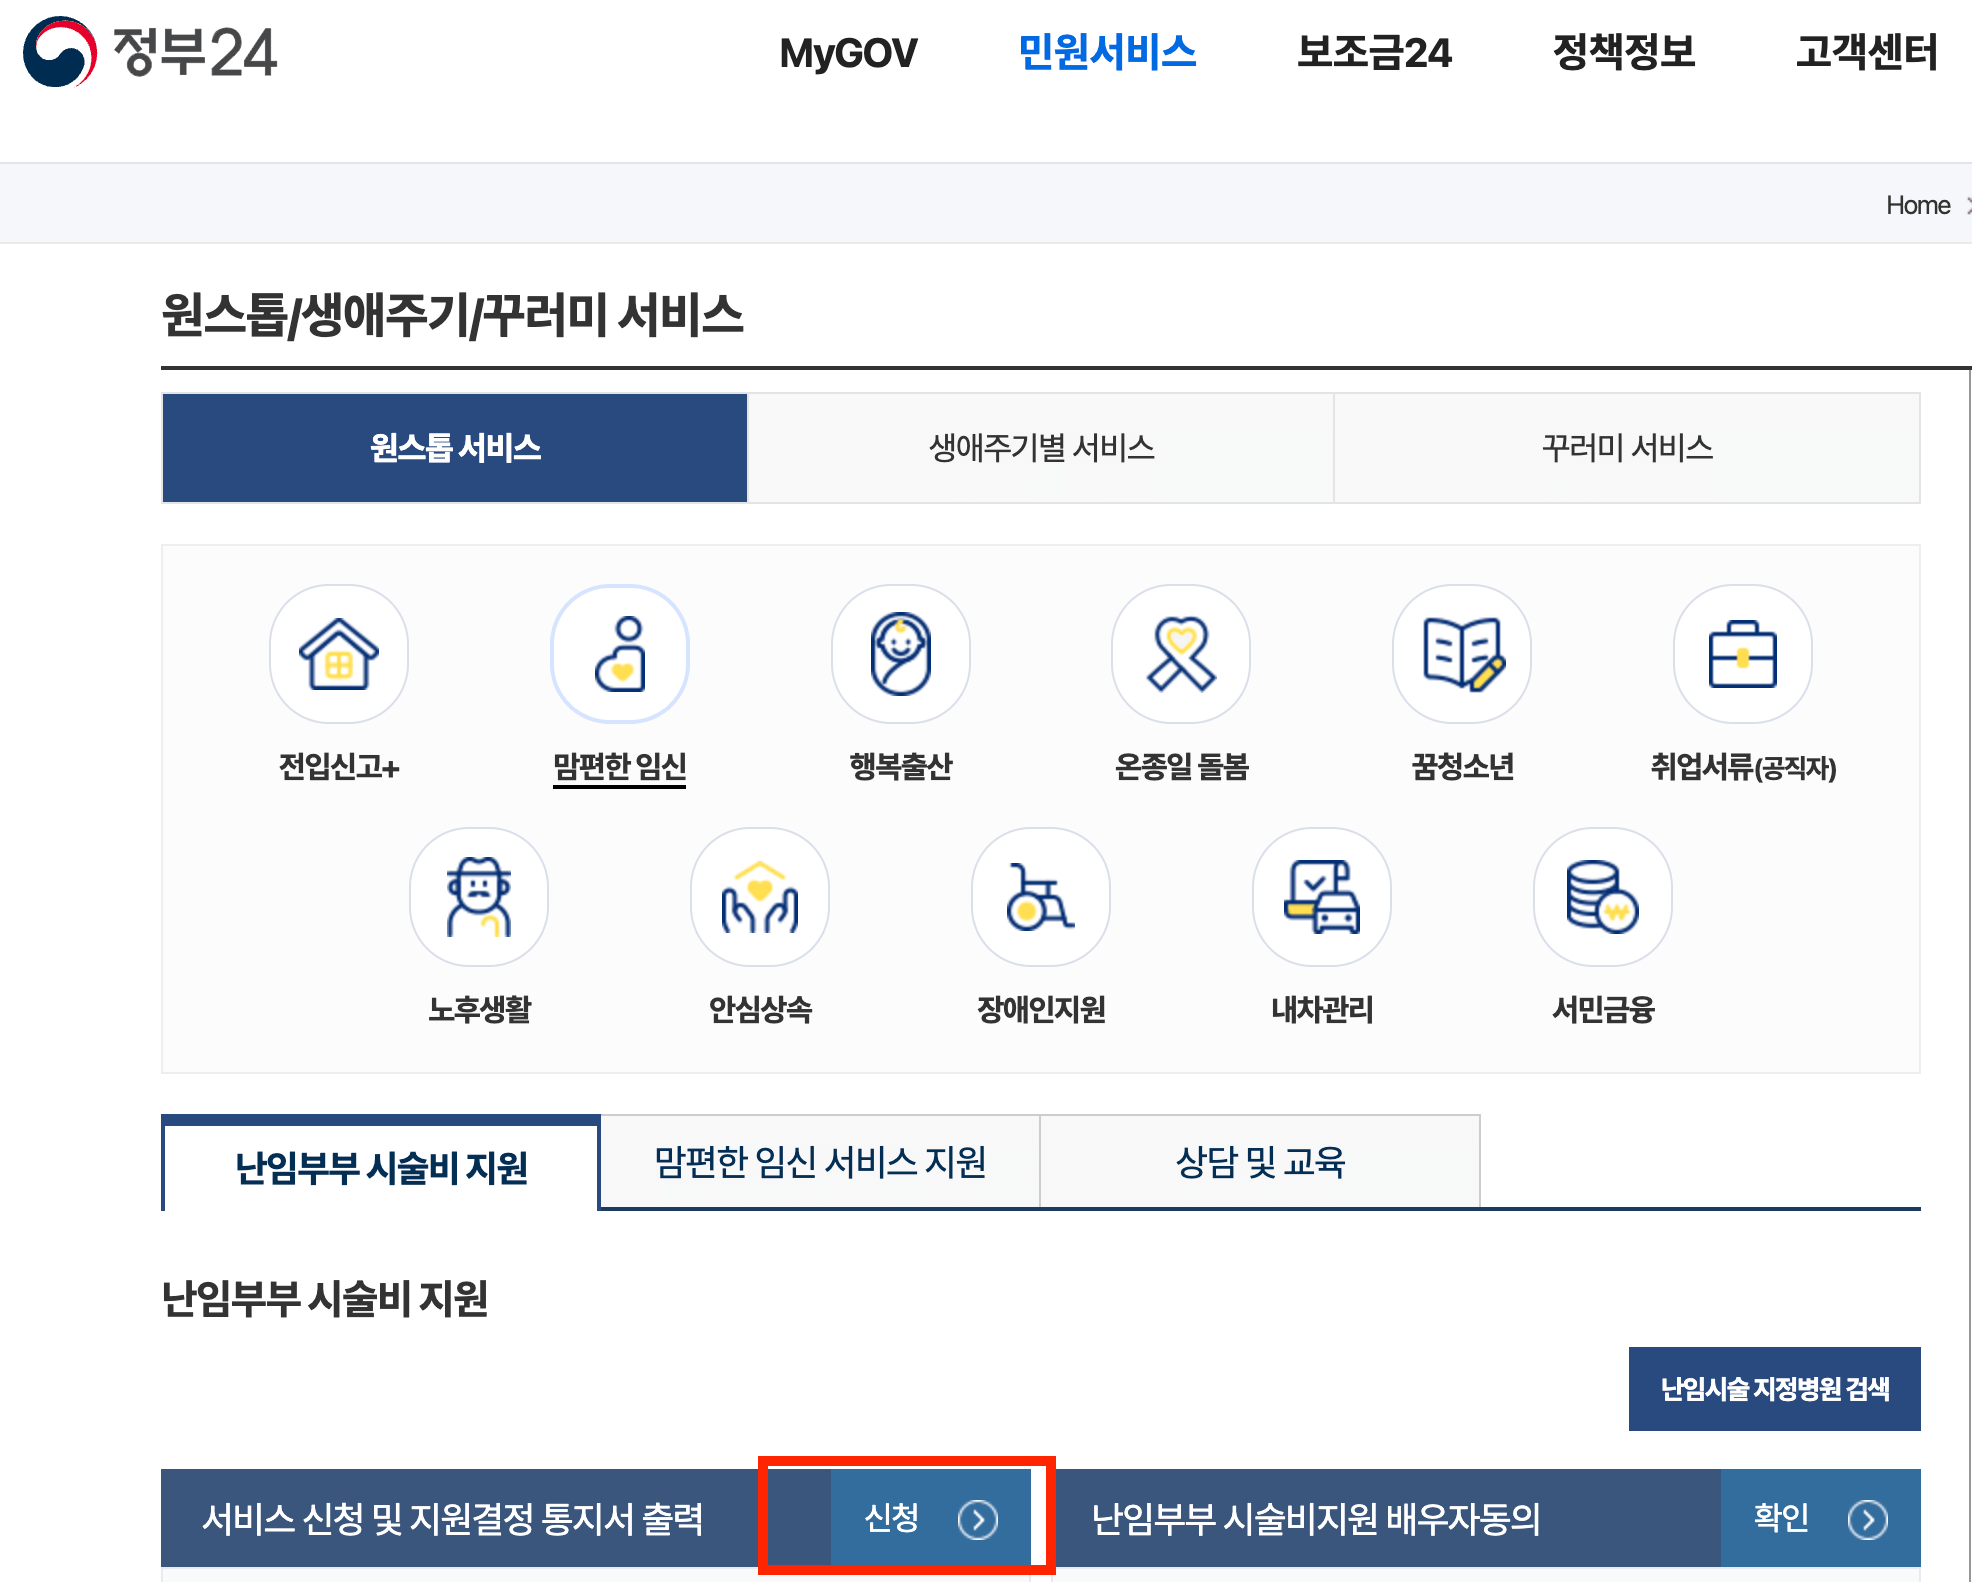
Task: Click the 취업서류(공직자) text label
Action: pos(1743,767)
